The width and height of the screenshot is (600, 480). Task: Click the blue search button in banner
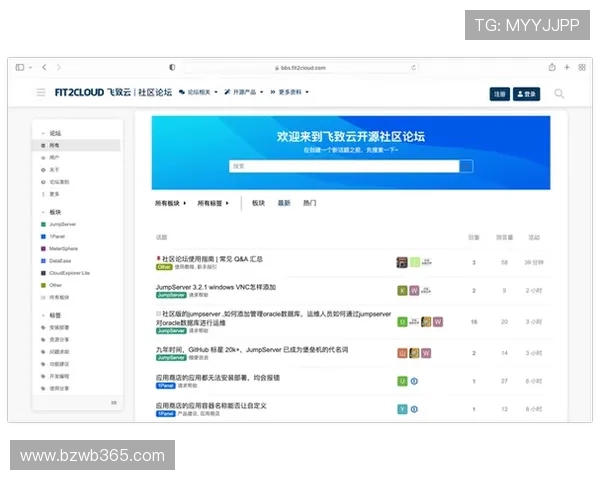tap(466, 166)
